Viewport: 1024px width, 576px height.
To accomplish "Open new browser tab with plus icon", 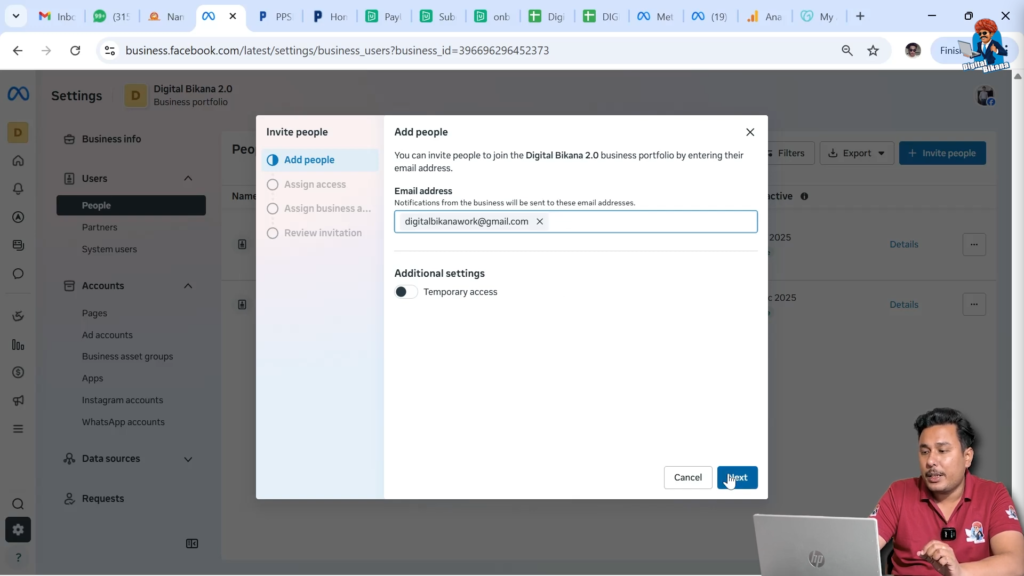I will coord(860,16).
